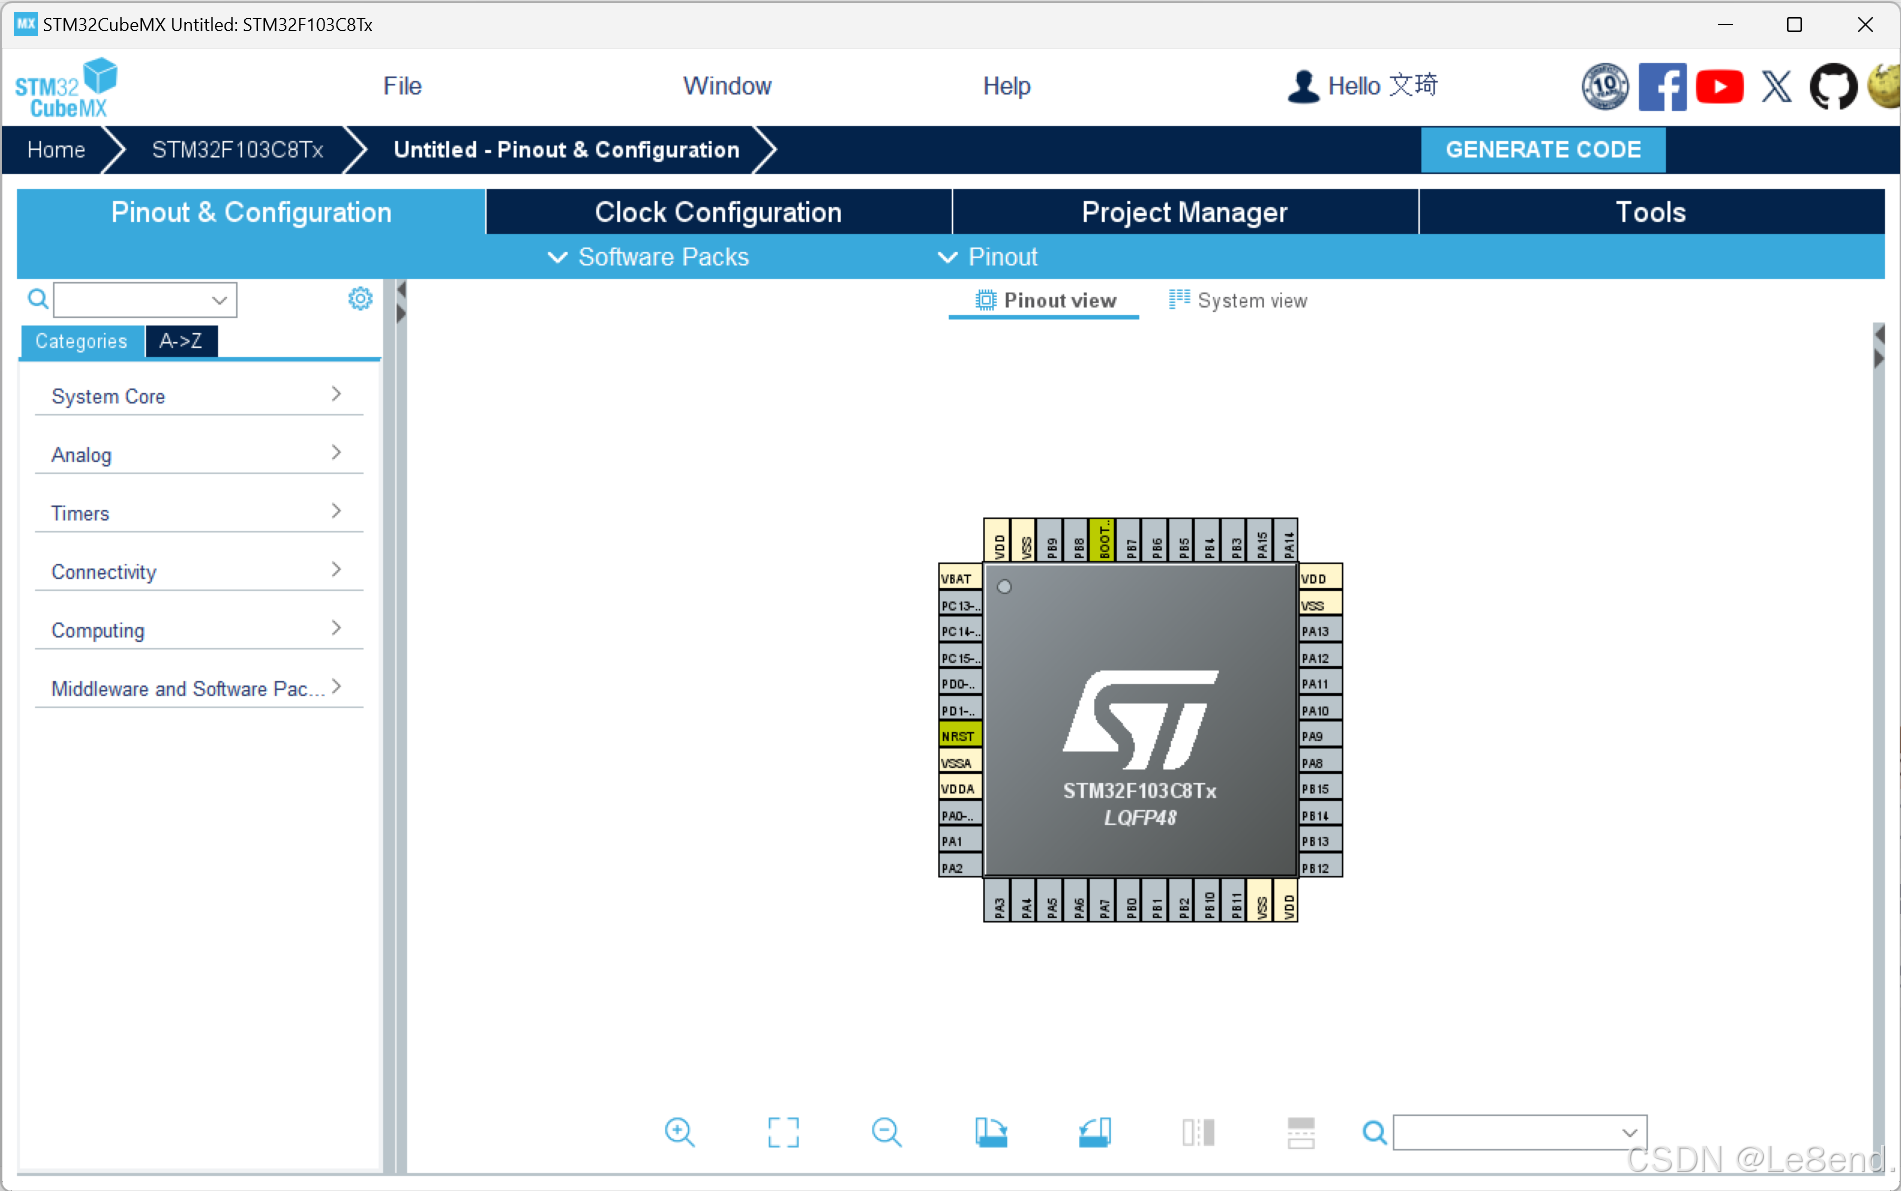Open the Window menu

click(x=727, y=86)
